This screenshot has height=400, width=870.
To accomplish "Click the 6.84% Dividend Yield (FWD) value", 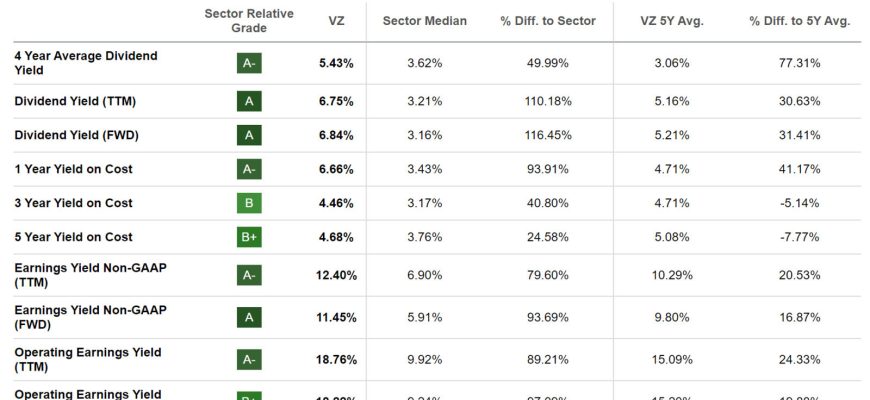I will click(336, 135).
